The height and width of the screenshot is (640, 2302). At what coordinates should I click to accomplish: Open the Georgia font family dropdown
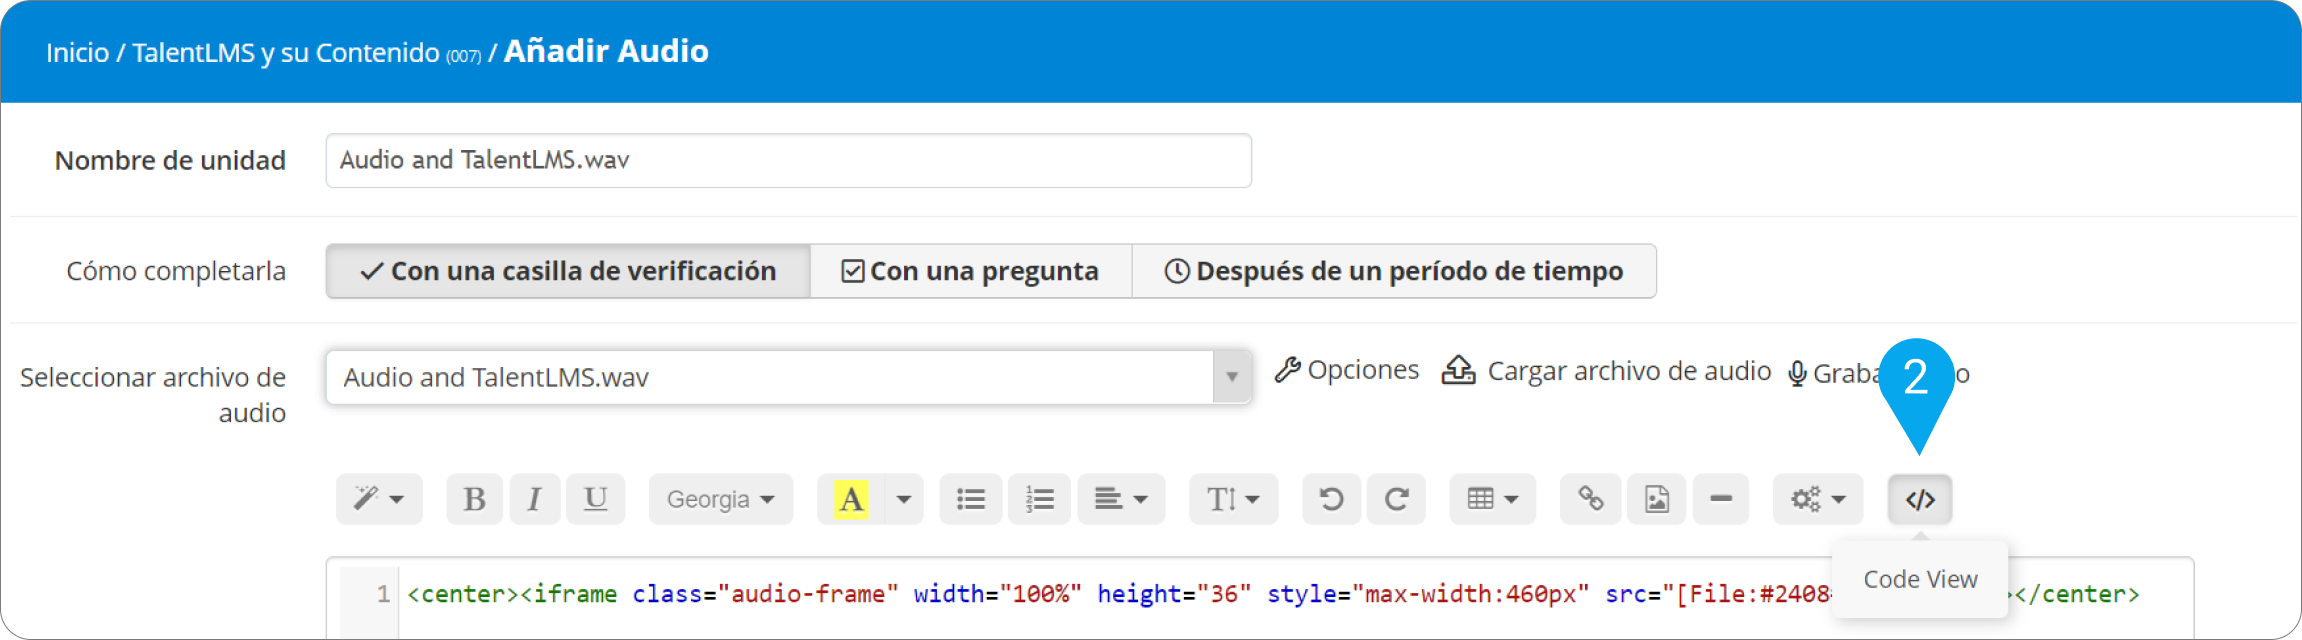[721, 499]
